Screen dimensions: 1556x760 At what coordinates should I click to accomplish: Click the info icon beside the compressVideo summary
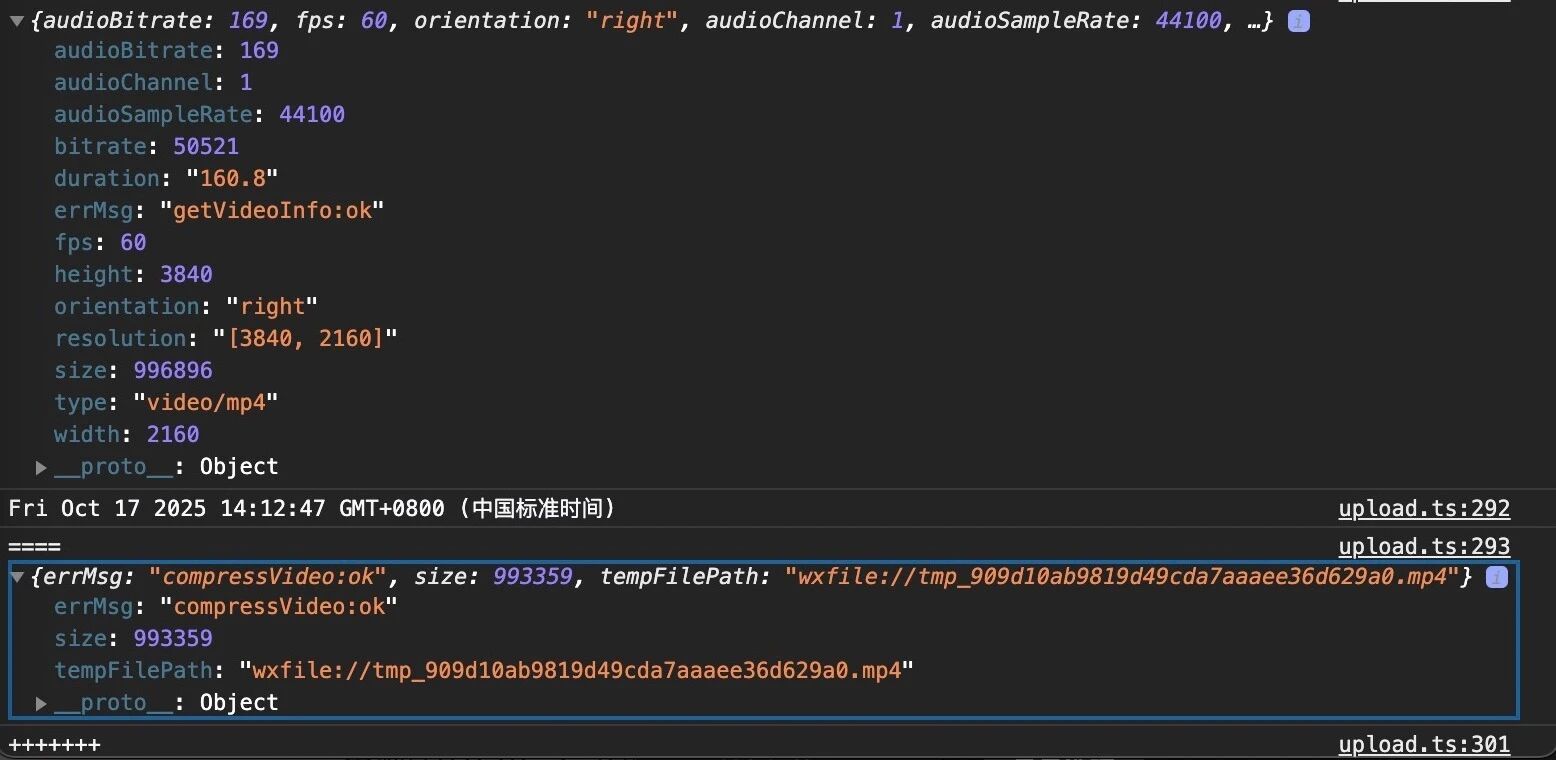(1496, 577)
